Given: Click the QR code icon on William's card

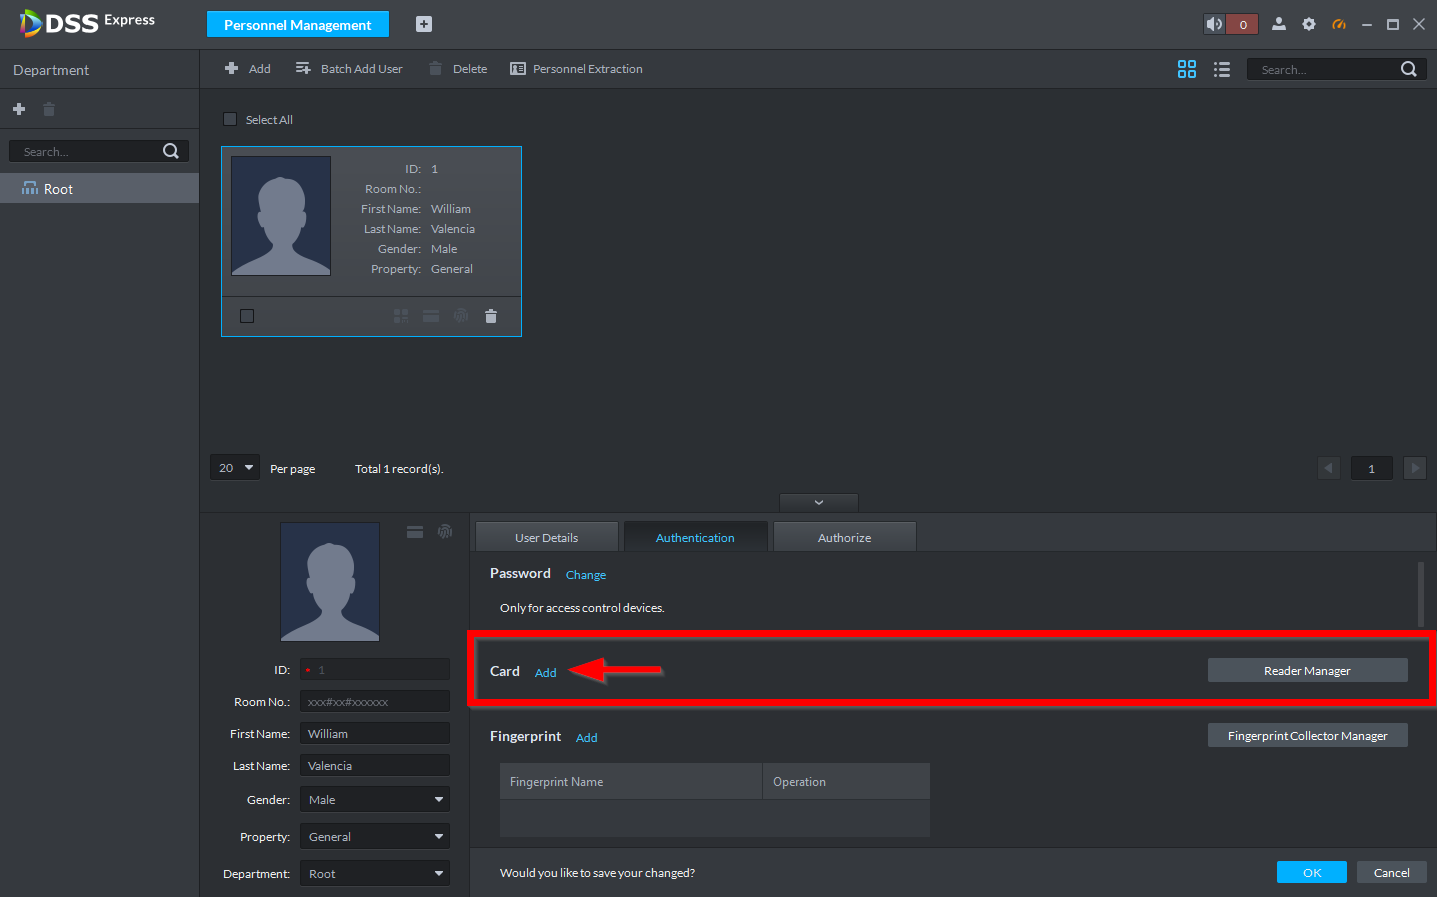Looking at the screenshot, I should coord(401,316).
